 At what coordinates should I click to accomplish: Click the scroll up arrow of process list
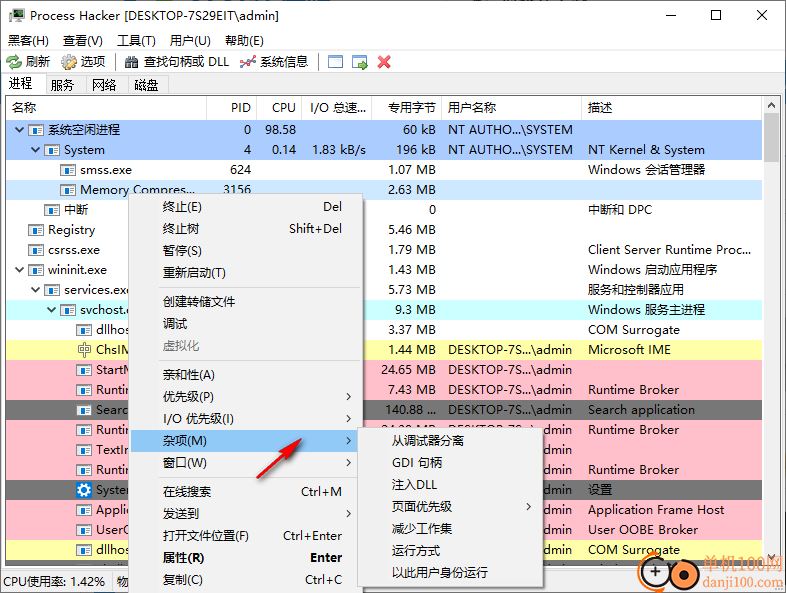pyautogui.click(x=771, y=105)
